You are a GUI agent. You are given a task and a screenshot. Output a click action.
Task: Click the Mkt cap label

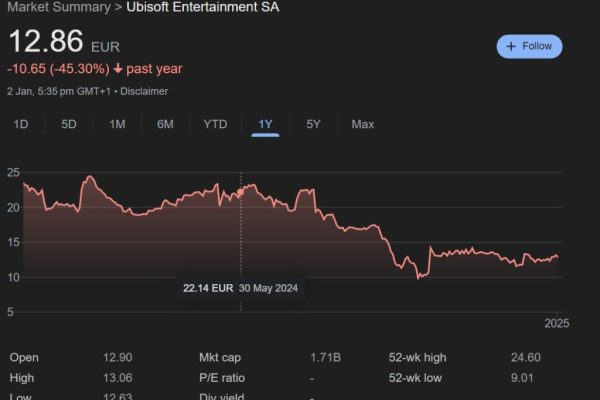click(x=220, y=358)
